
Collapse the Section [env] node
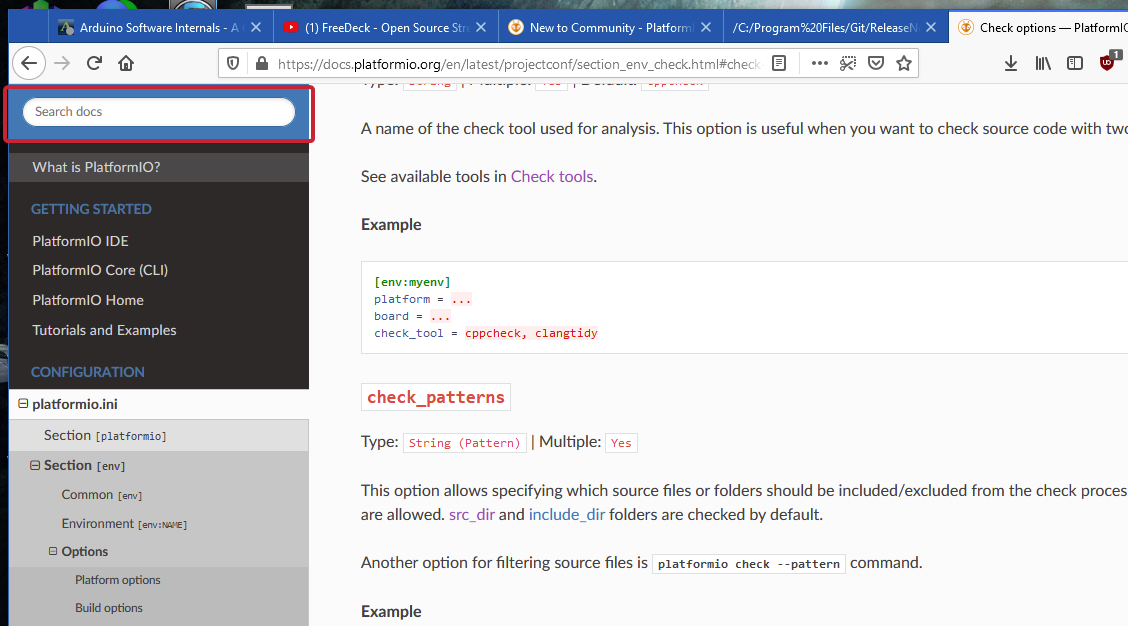35,466
